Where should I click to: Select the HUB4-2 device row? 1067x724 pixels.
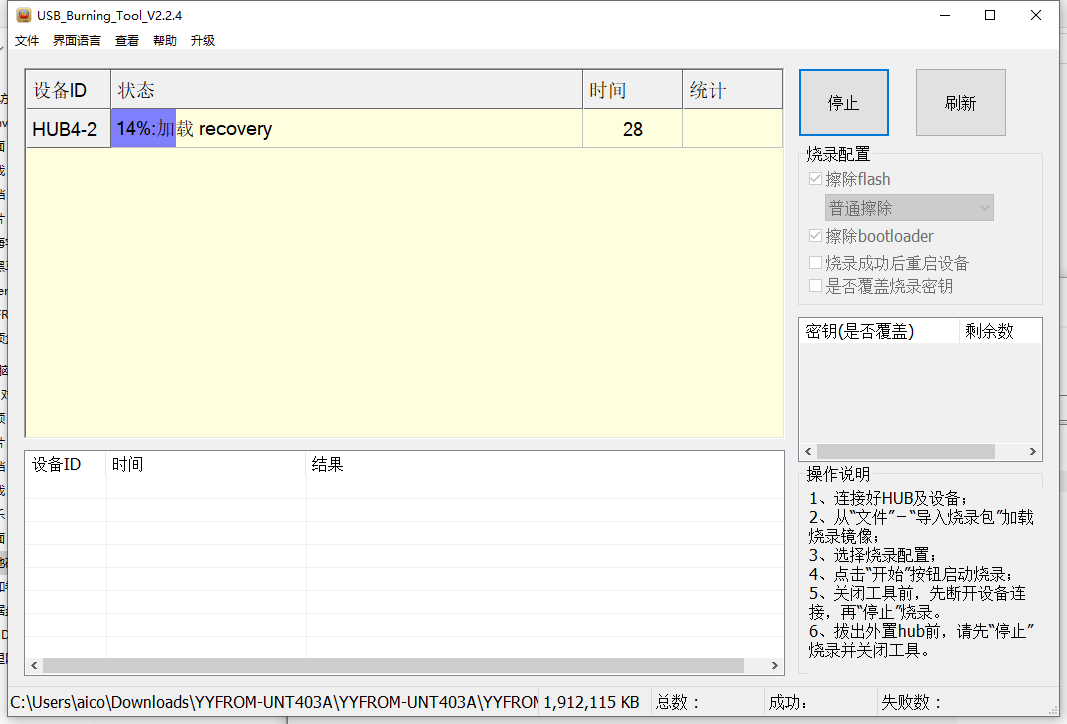click(x=66, y=129)
